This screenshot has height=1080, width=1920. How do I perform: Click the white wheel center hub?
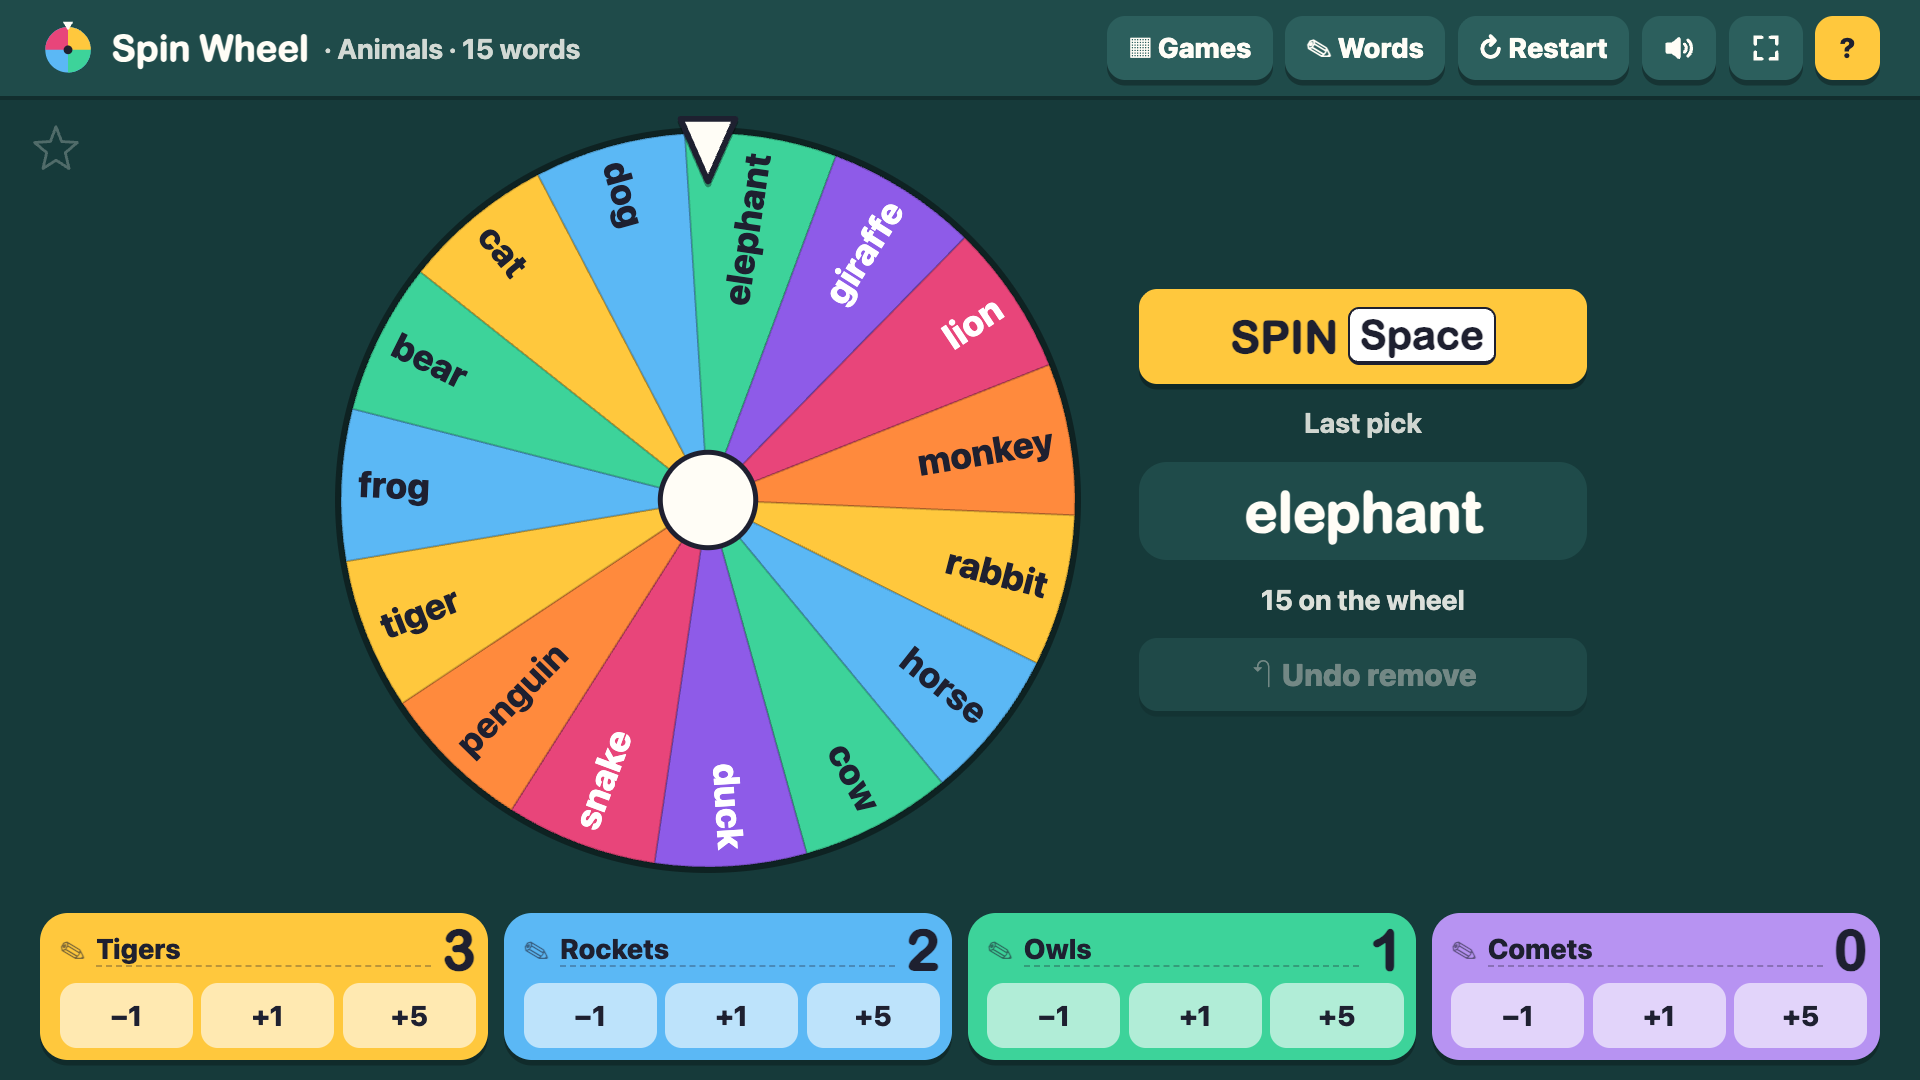click(x=708, y=500)
